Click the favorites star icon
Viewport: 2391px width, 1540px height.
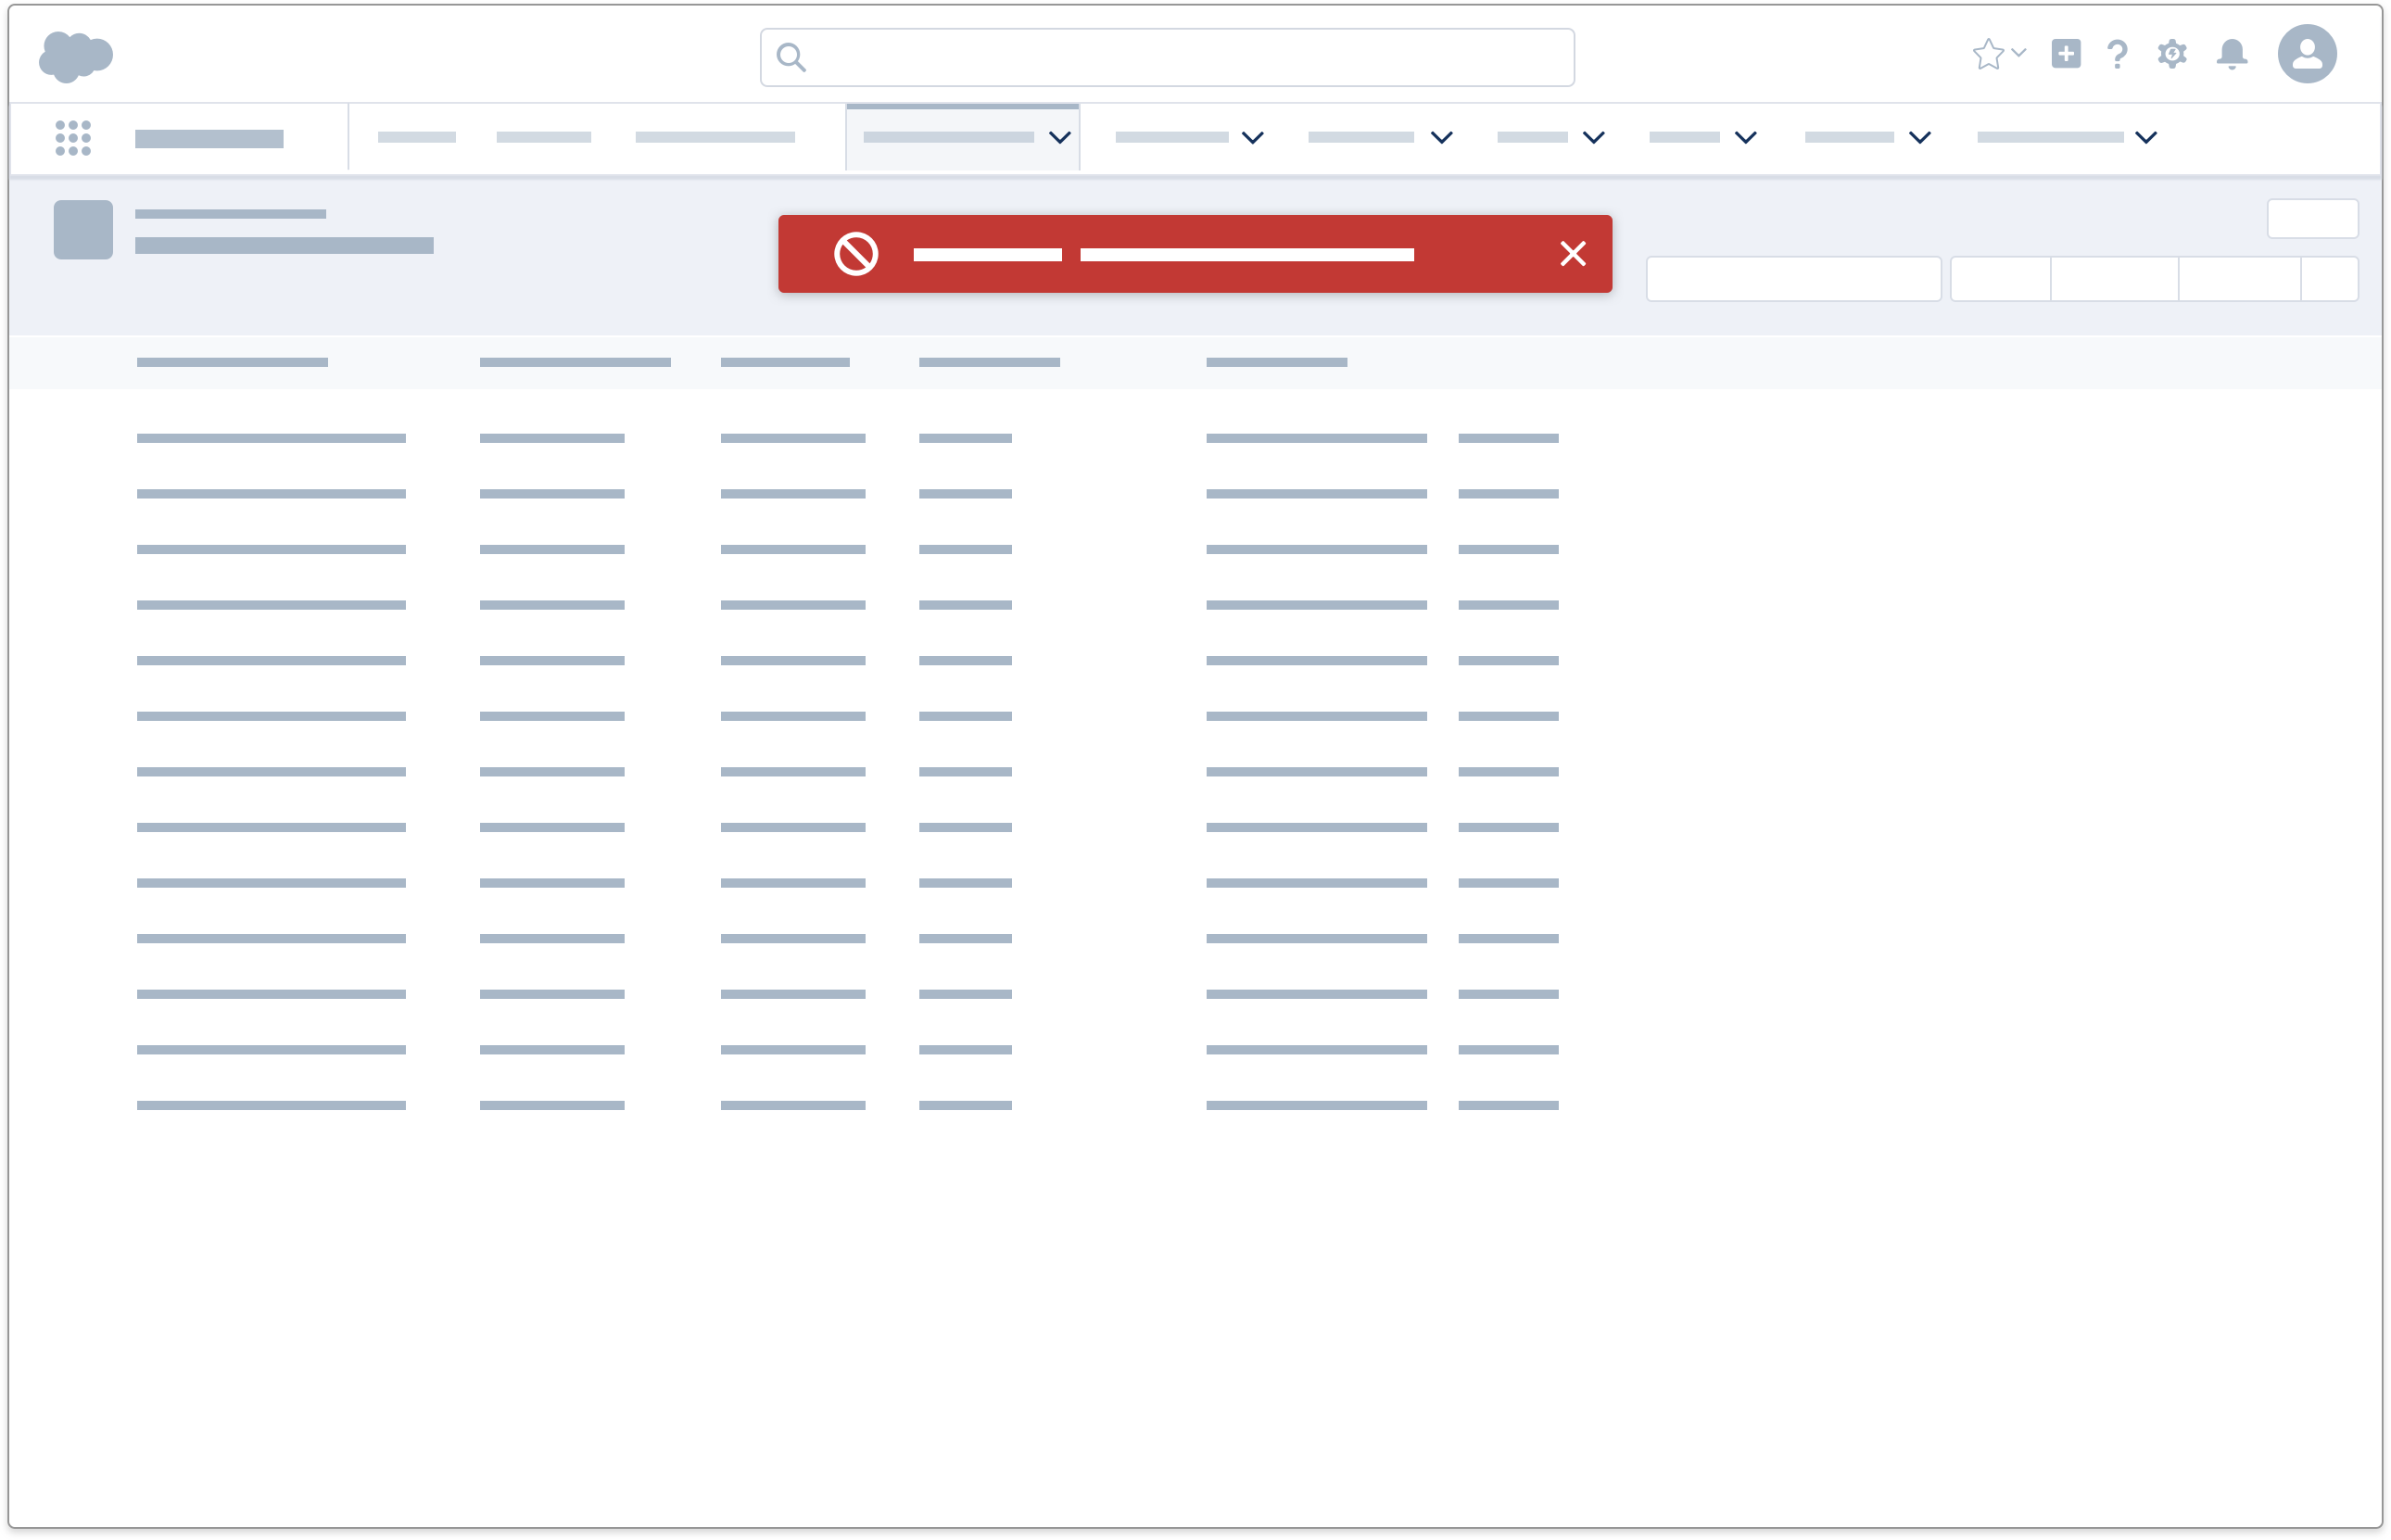1987,54
